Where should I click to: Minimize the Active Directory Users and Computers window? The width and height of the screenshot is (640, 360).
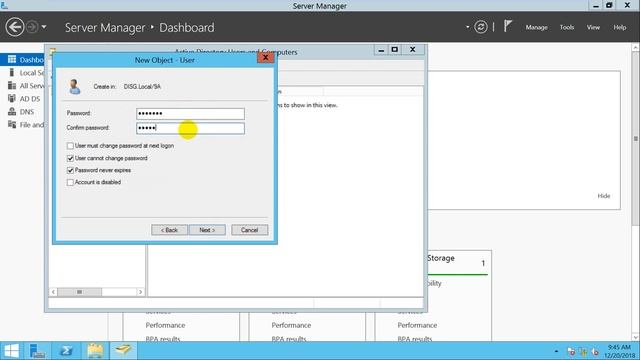380,50
